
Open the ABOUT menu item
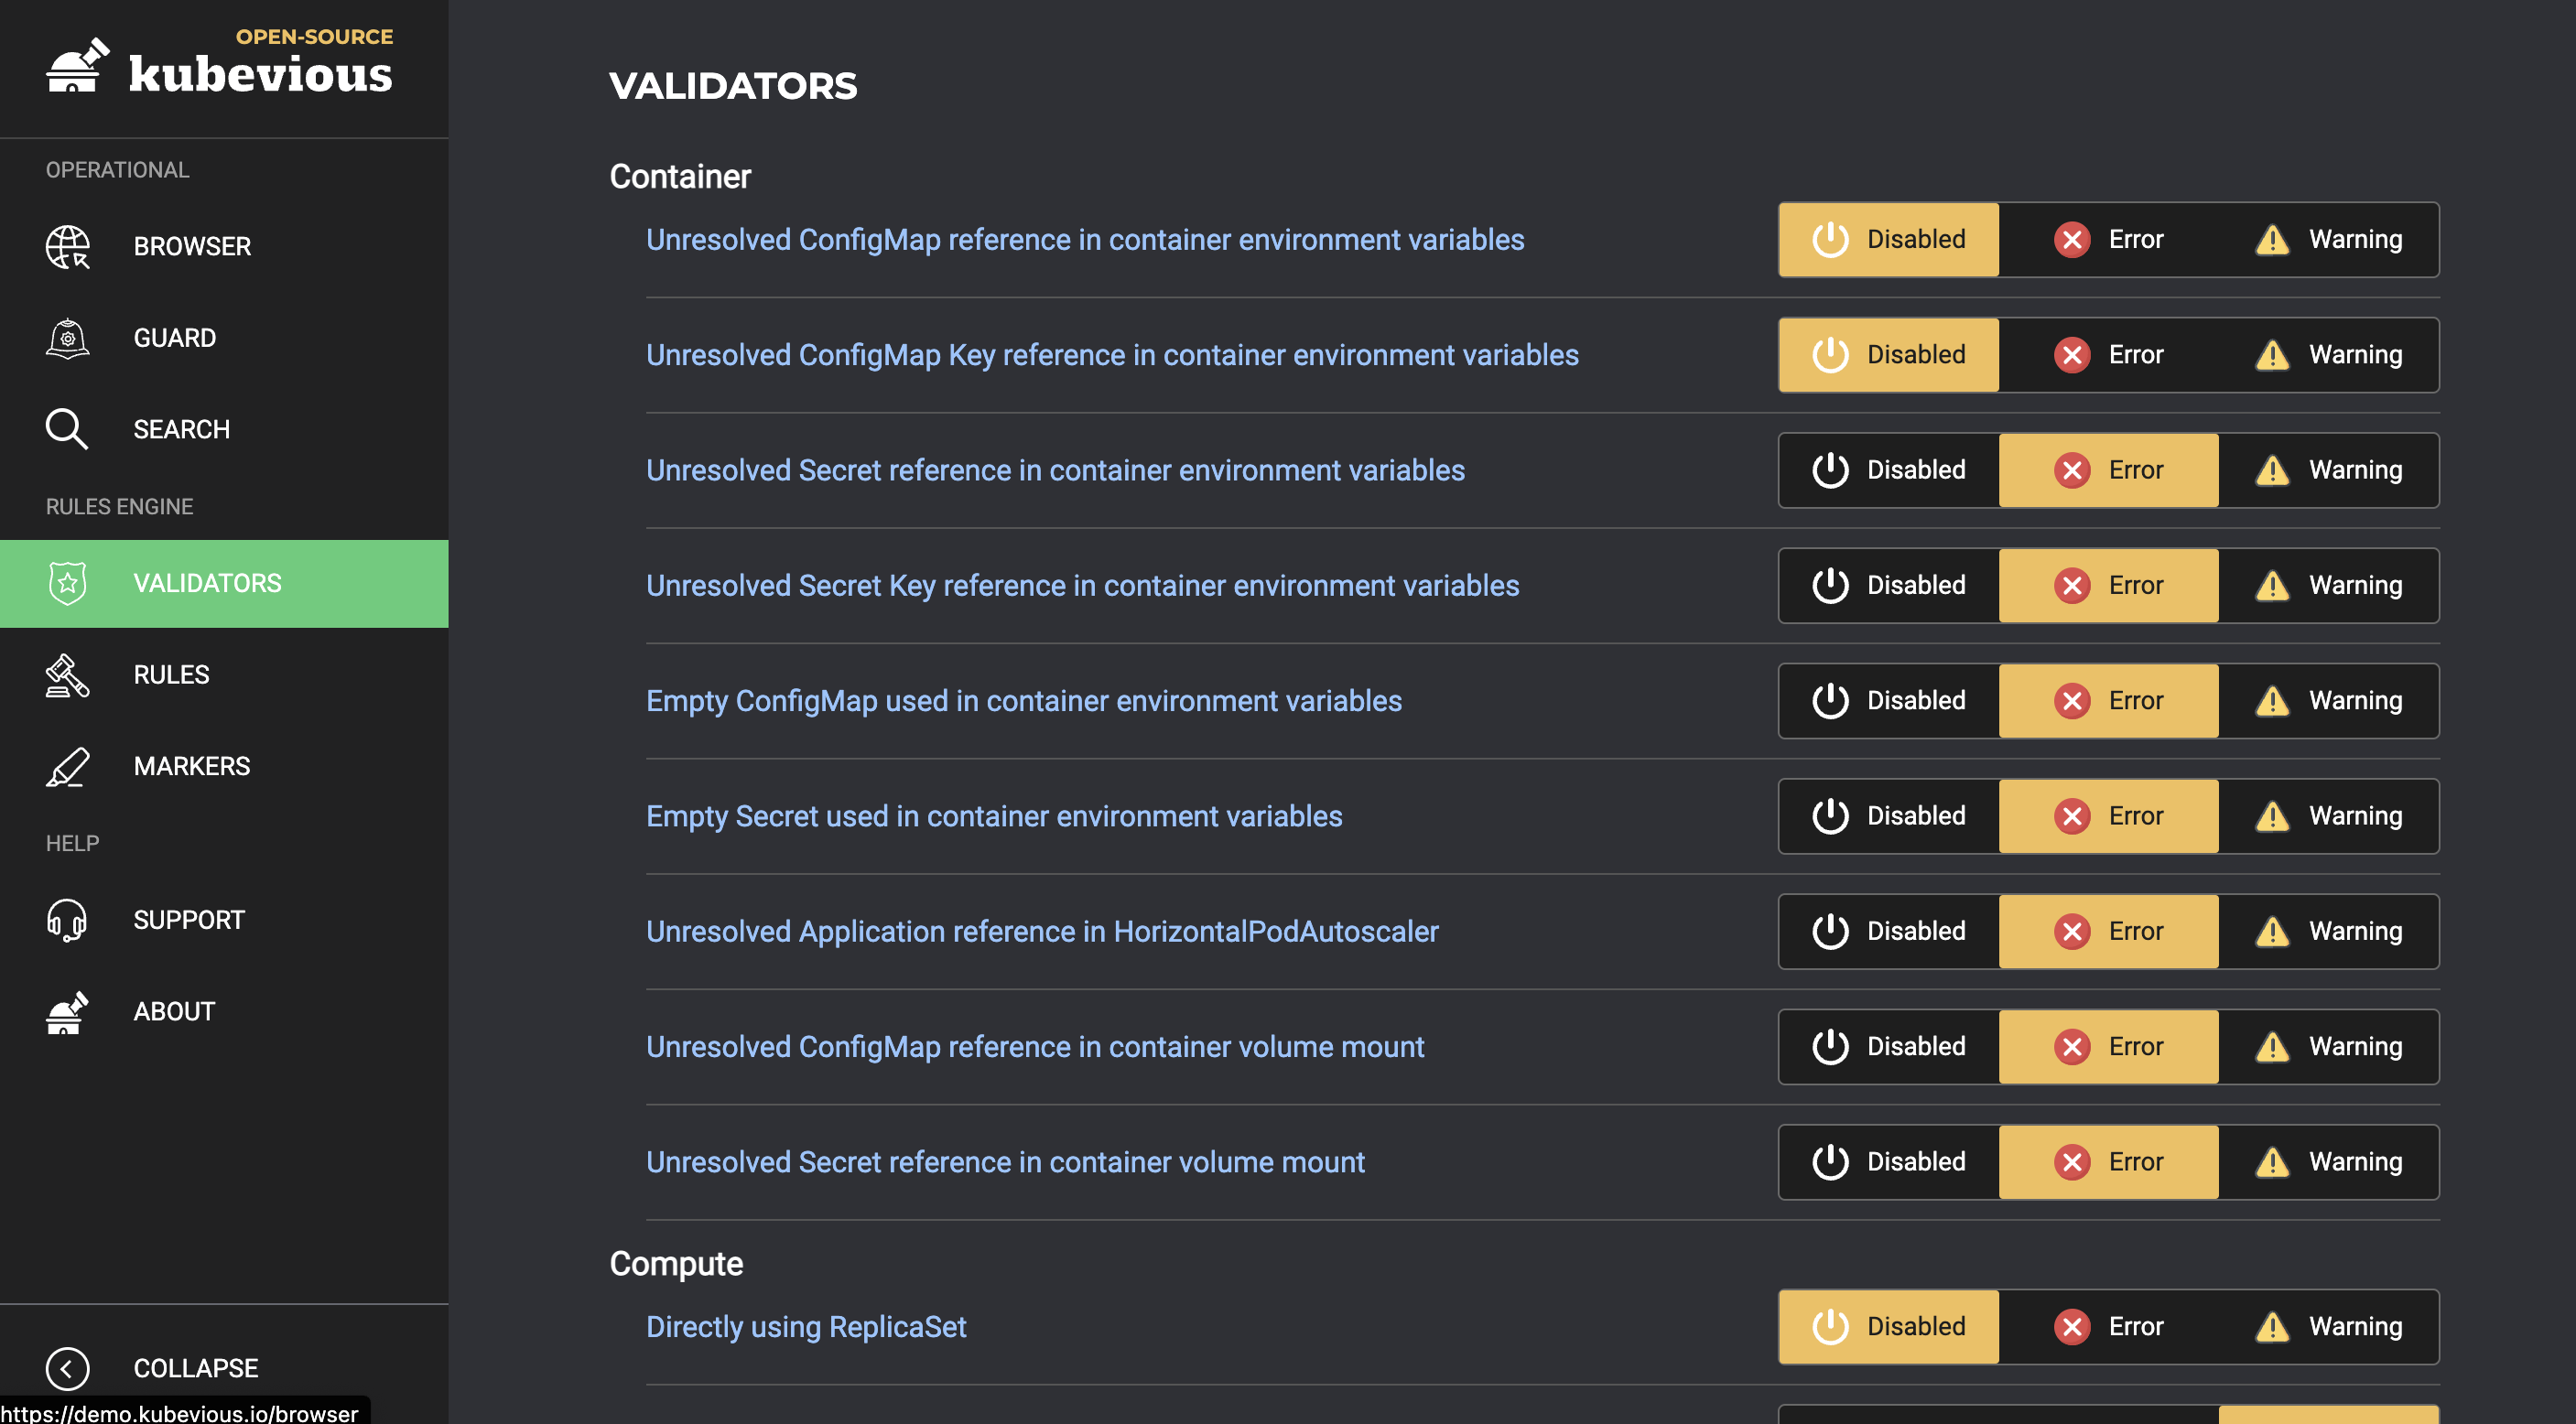(x=224, y=1012)
